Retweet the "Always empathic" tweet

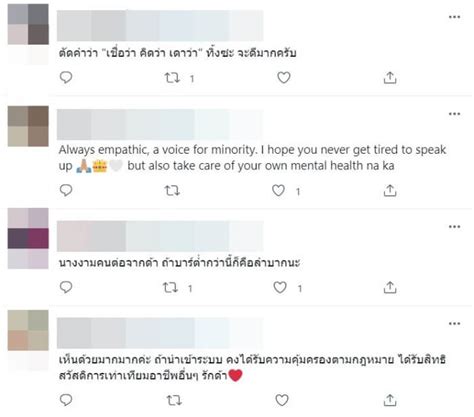[x=172, y=191]
